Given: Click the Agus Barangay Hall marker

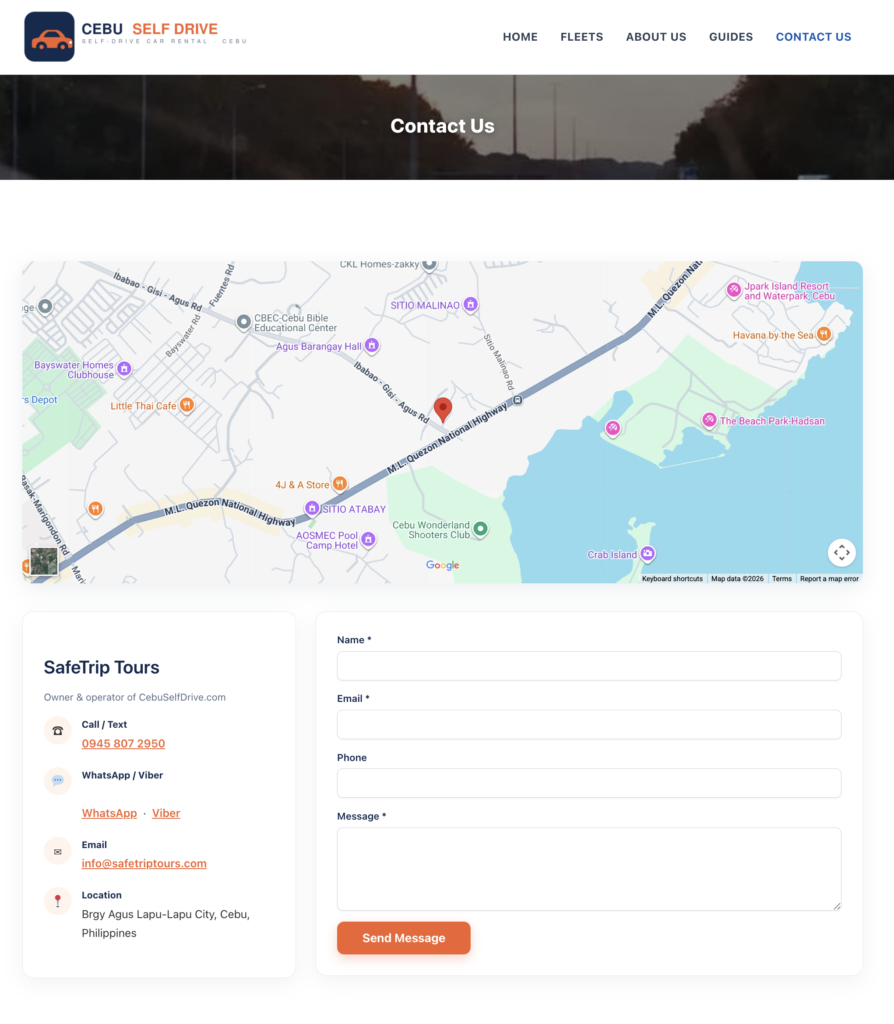Looking at the screenshot, I should click(372, 345).
